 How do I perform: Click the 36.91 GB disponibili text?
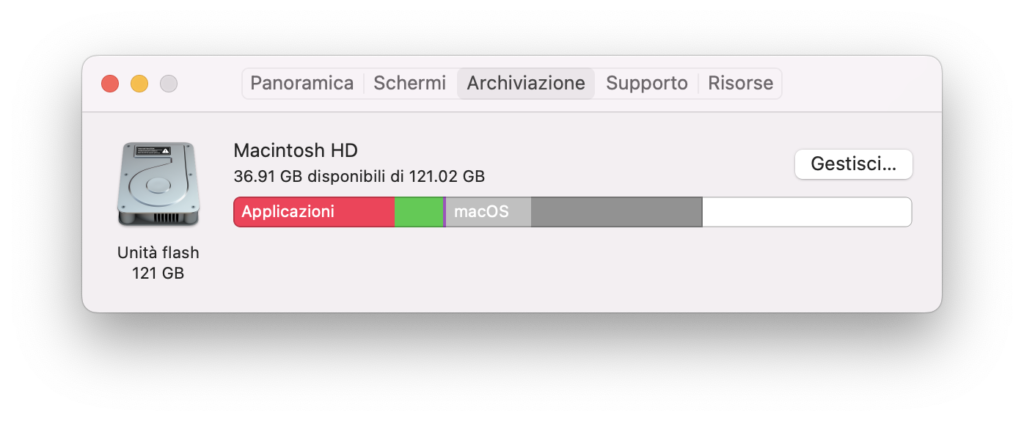pos(359,176)
